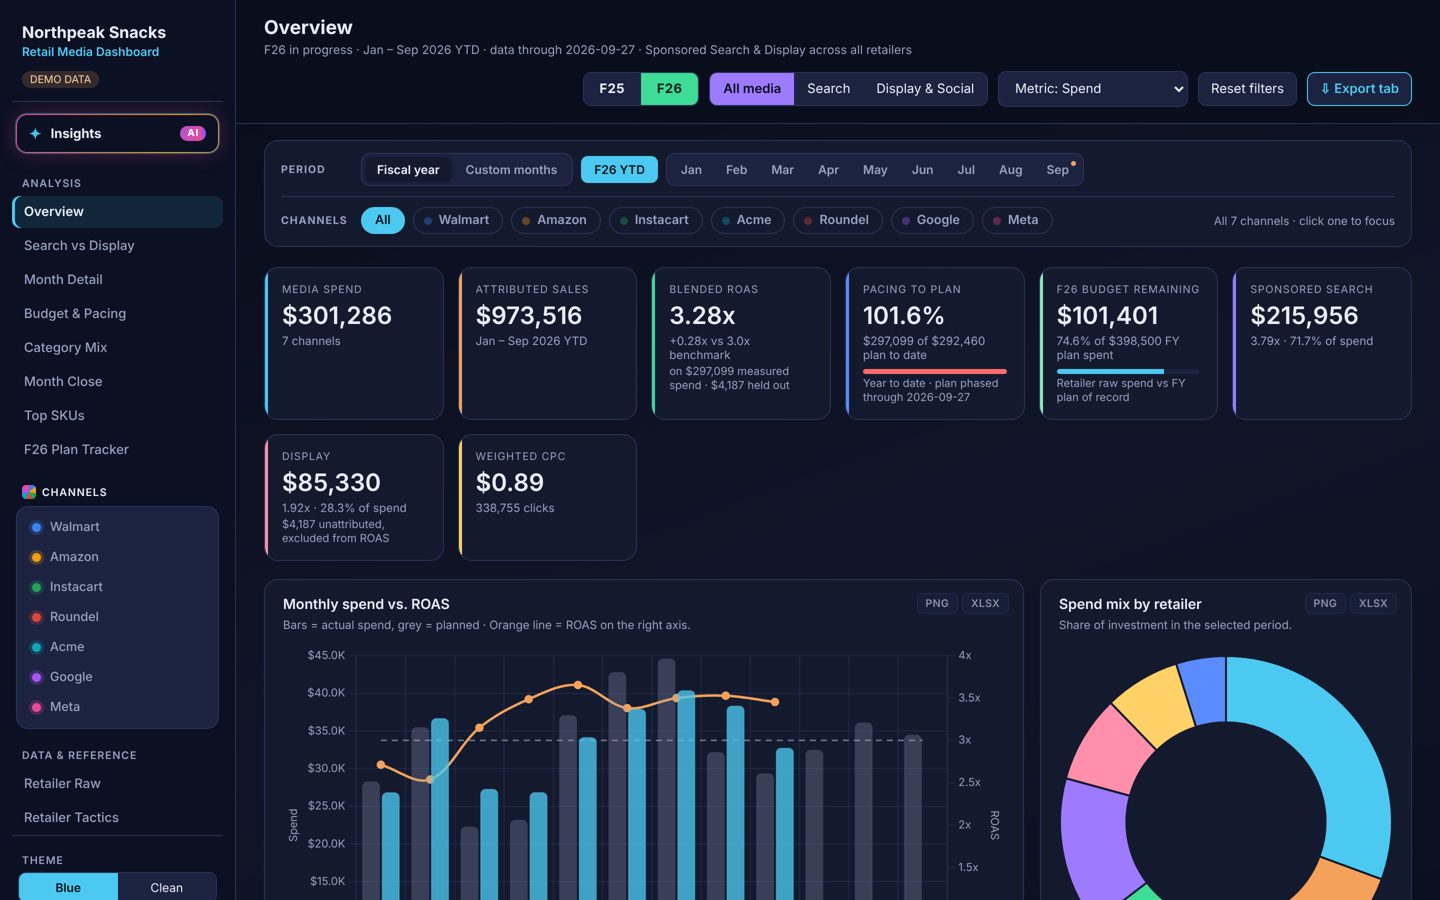Navigate to F26 Plan Tracker
This screenshot has height=900, width=1440.
[x=117, y=450]
